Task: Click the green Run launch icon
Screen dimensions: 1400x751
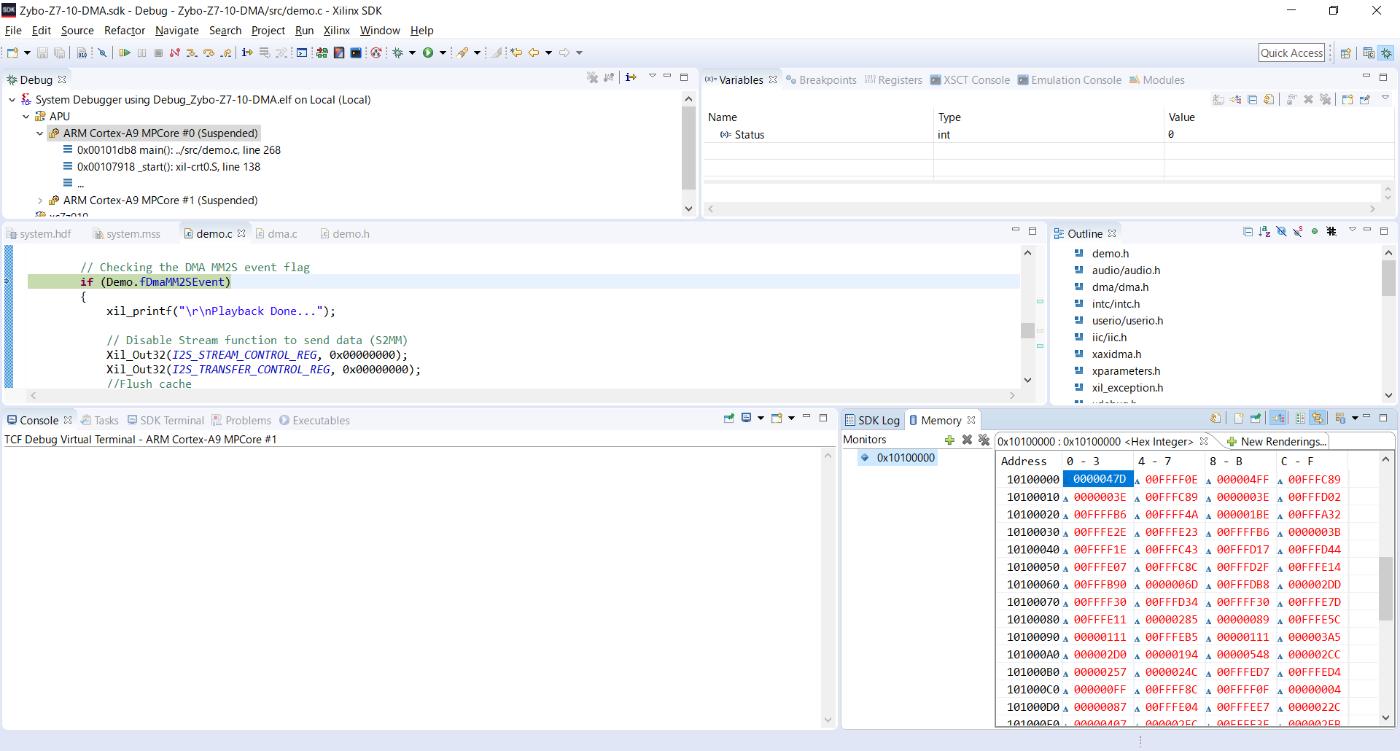Action: [x=428, y=52]
